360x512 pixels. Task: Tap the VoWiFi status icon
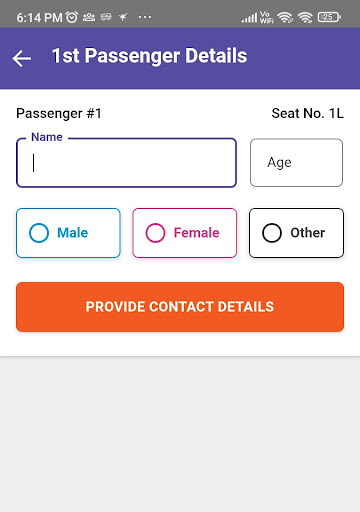[266, 17]
